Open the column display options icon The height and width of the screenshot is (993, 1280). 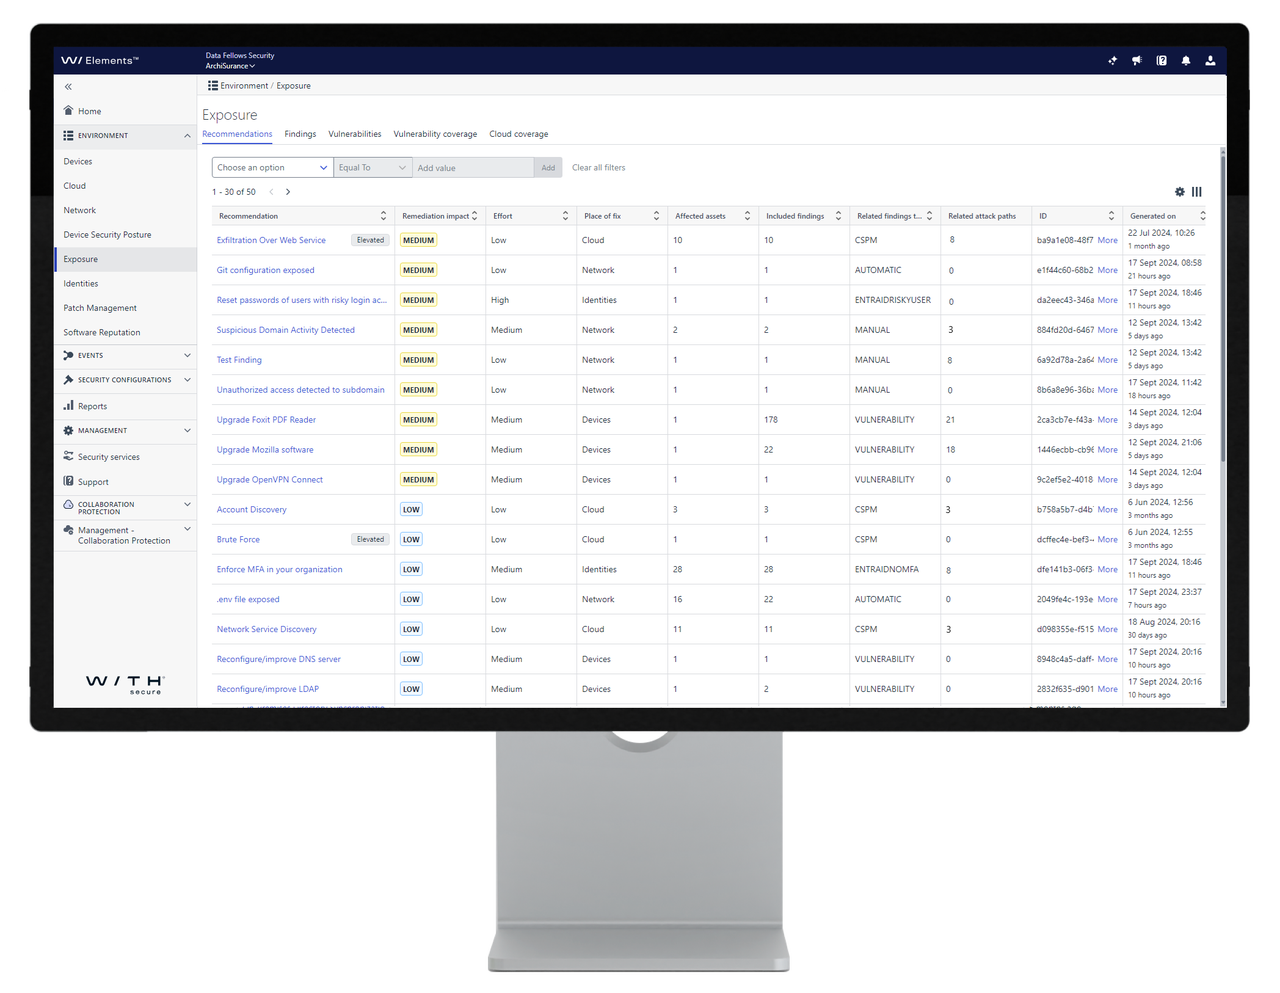tap(1196, 191)
